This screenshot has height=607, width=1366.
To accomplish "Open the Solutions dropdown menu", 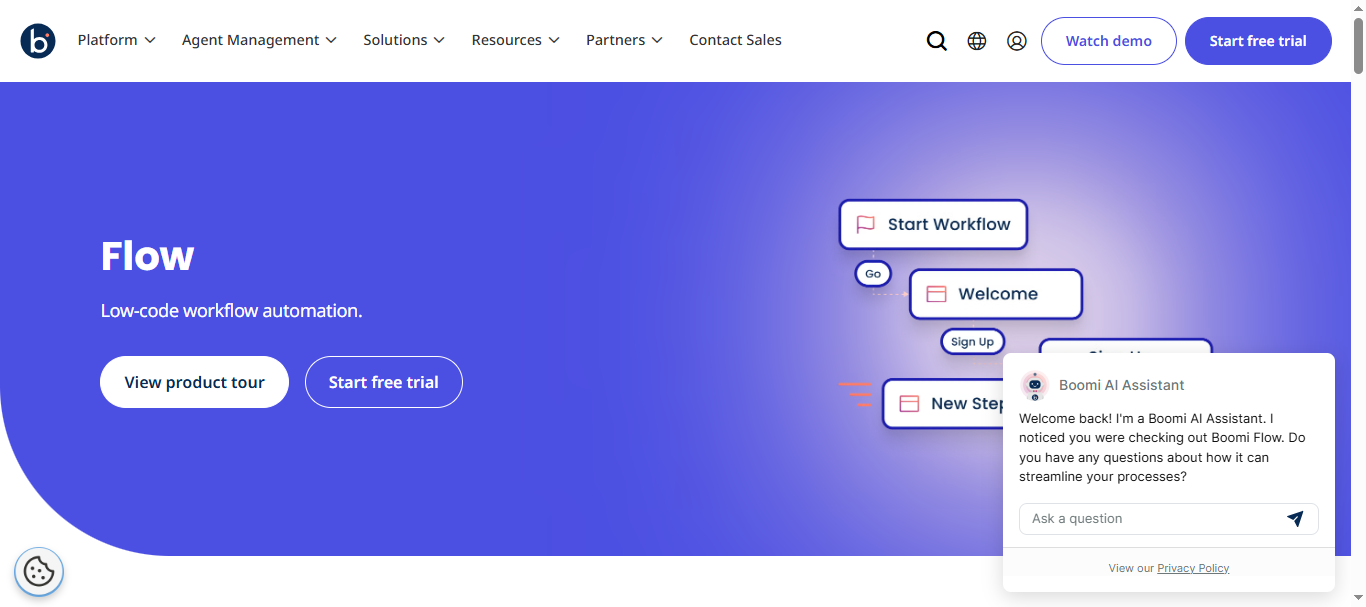I will click(x=404, y=40).
